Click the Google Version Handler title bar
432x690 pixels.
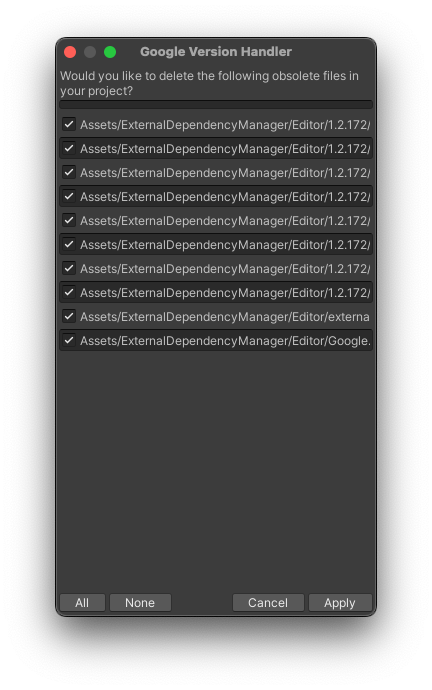click(x=216, y=52)
